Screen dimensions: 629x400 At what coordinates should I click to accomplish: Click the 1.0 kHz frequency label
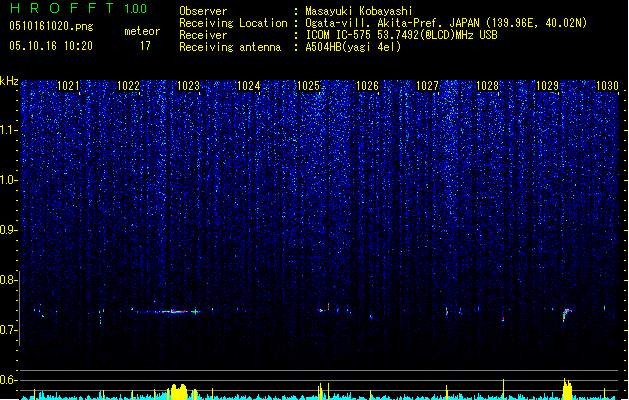[x=9, y=180]
